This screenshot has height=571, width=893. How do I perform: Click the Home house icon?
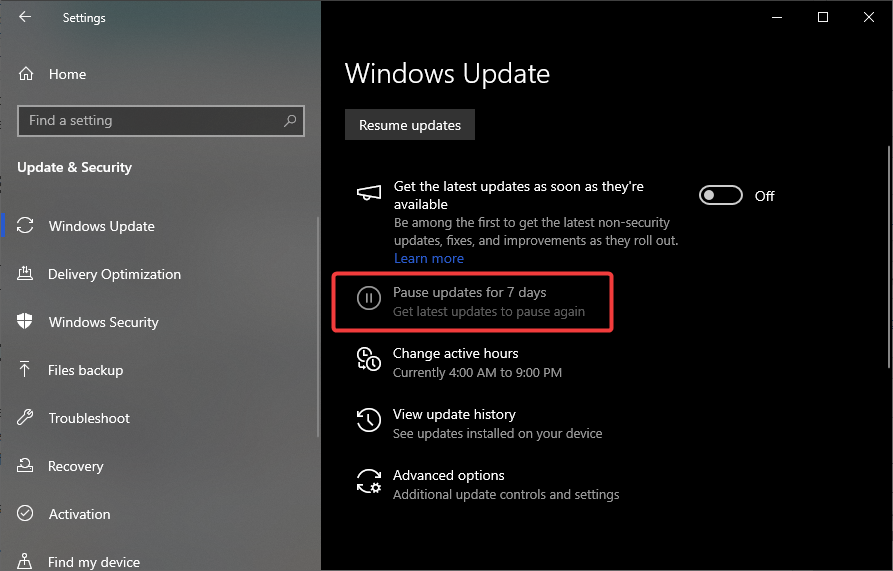26,74
